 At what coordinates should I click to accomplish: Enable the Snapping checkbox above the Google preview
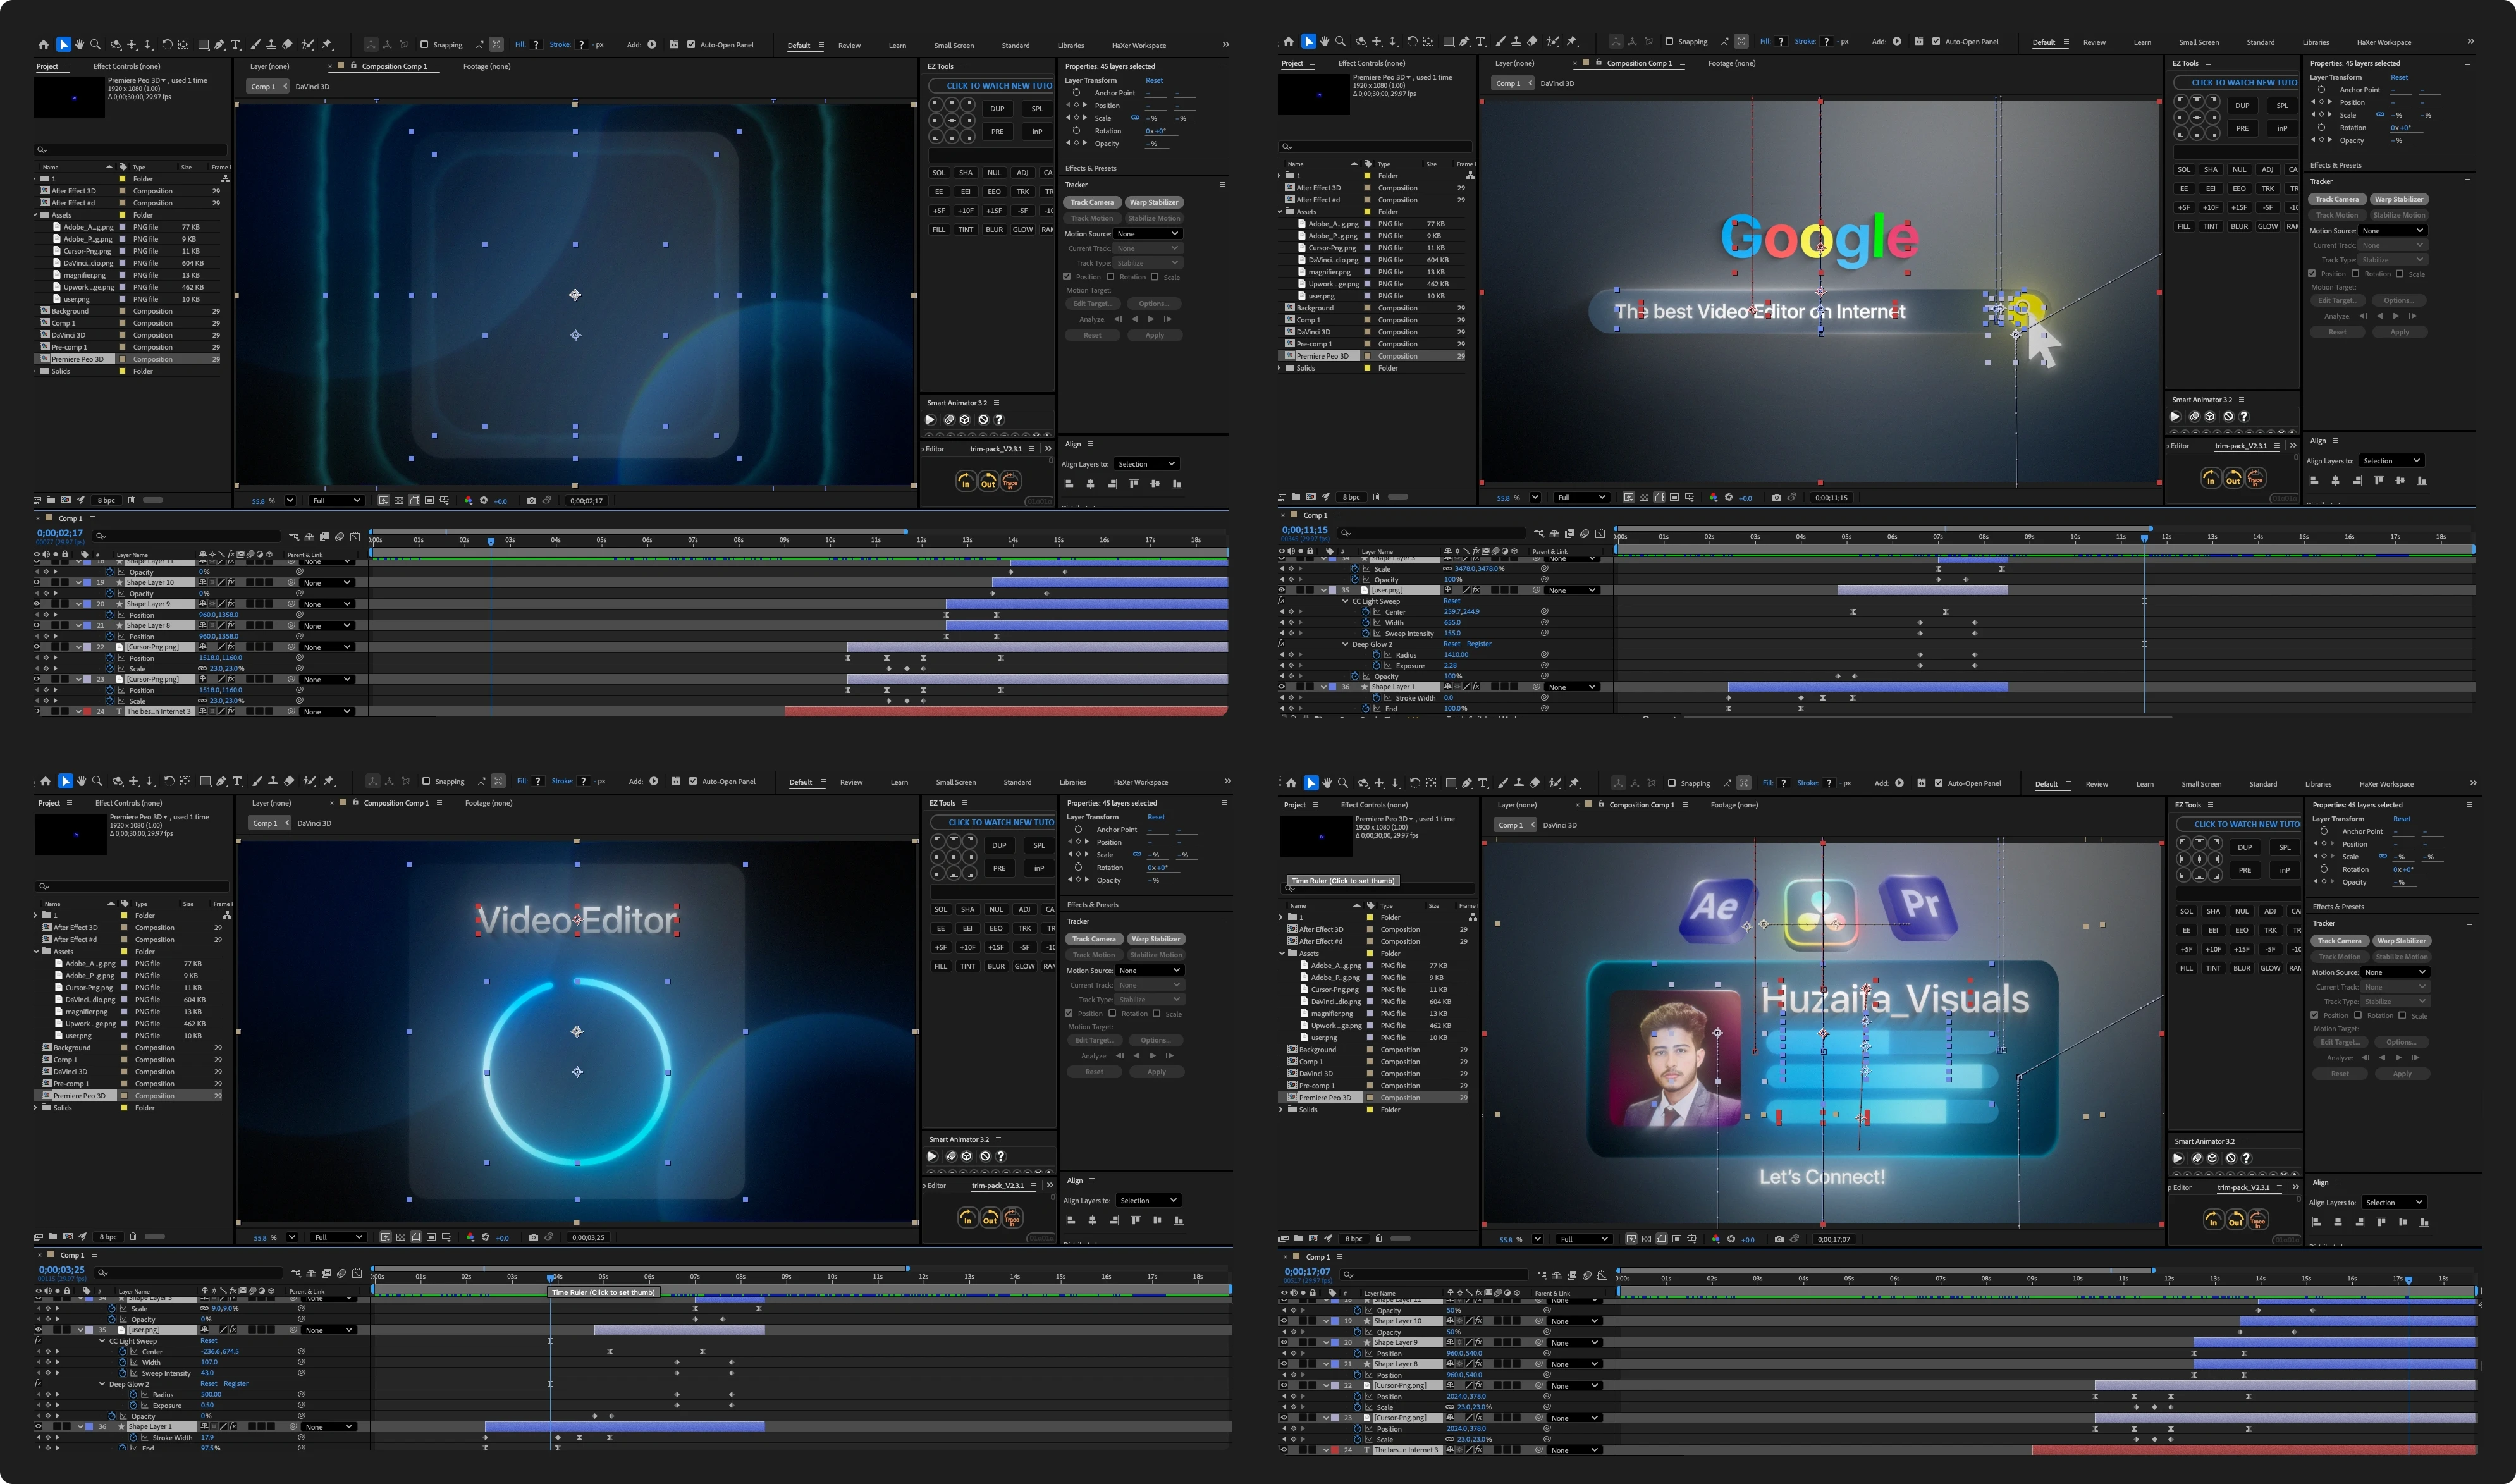tap(1669, 42)
